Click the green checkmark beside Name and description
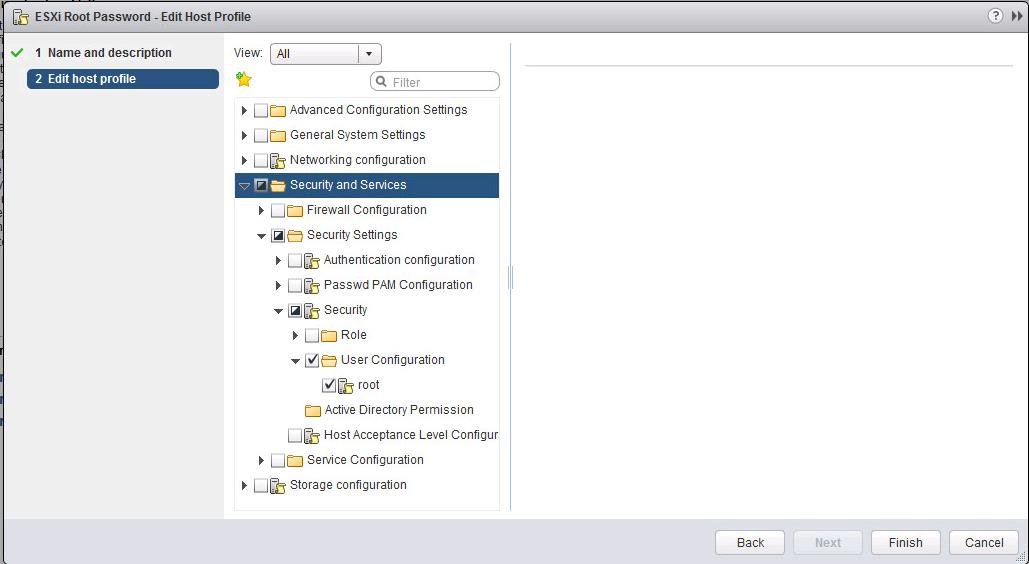The image size is (1029, 564). coord(18,53)
